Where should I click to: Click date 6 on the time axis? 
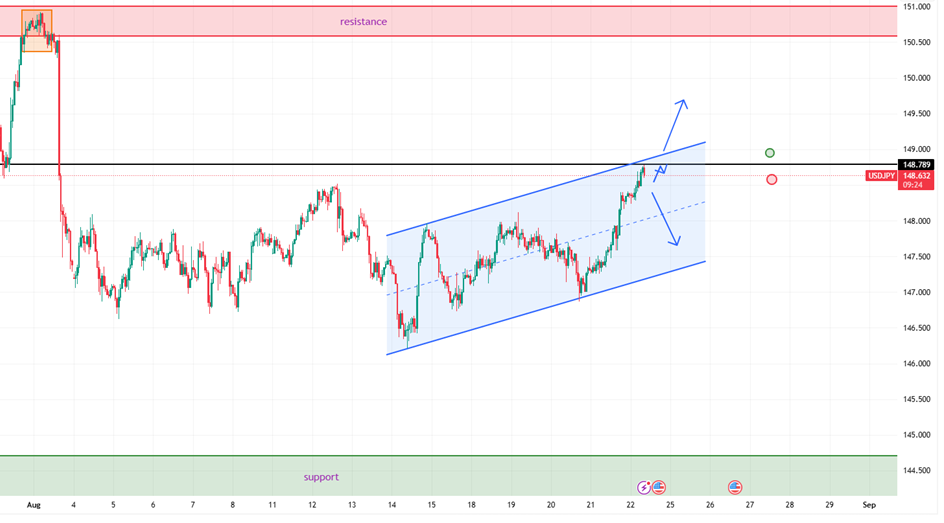153,505
